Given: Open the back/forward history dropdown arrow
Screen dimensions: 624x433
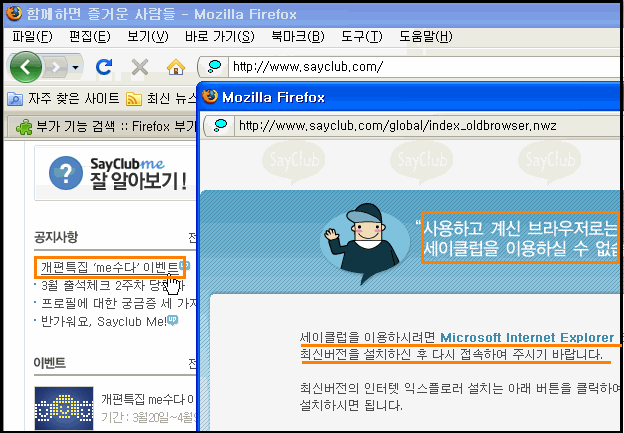Looking at the screenshot, I should pos(76,68).
